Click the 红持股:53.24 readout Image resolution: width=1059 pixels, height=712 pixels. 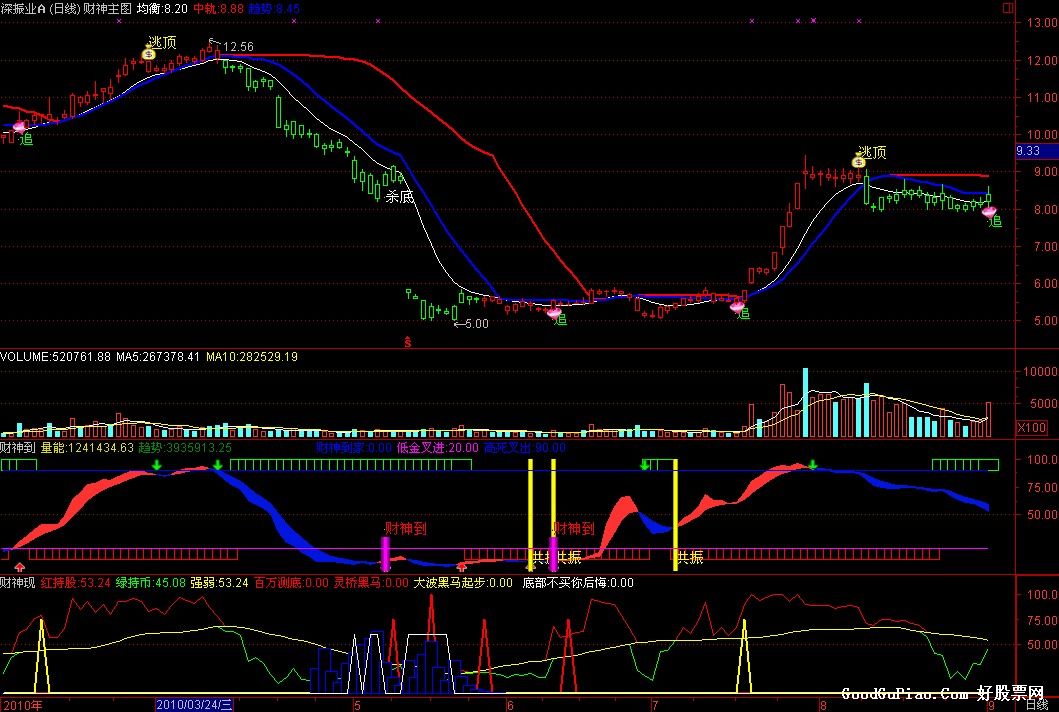[x=75, y=582]
